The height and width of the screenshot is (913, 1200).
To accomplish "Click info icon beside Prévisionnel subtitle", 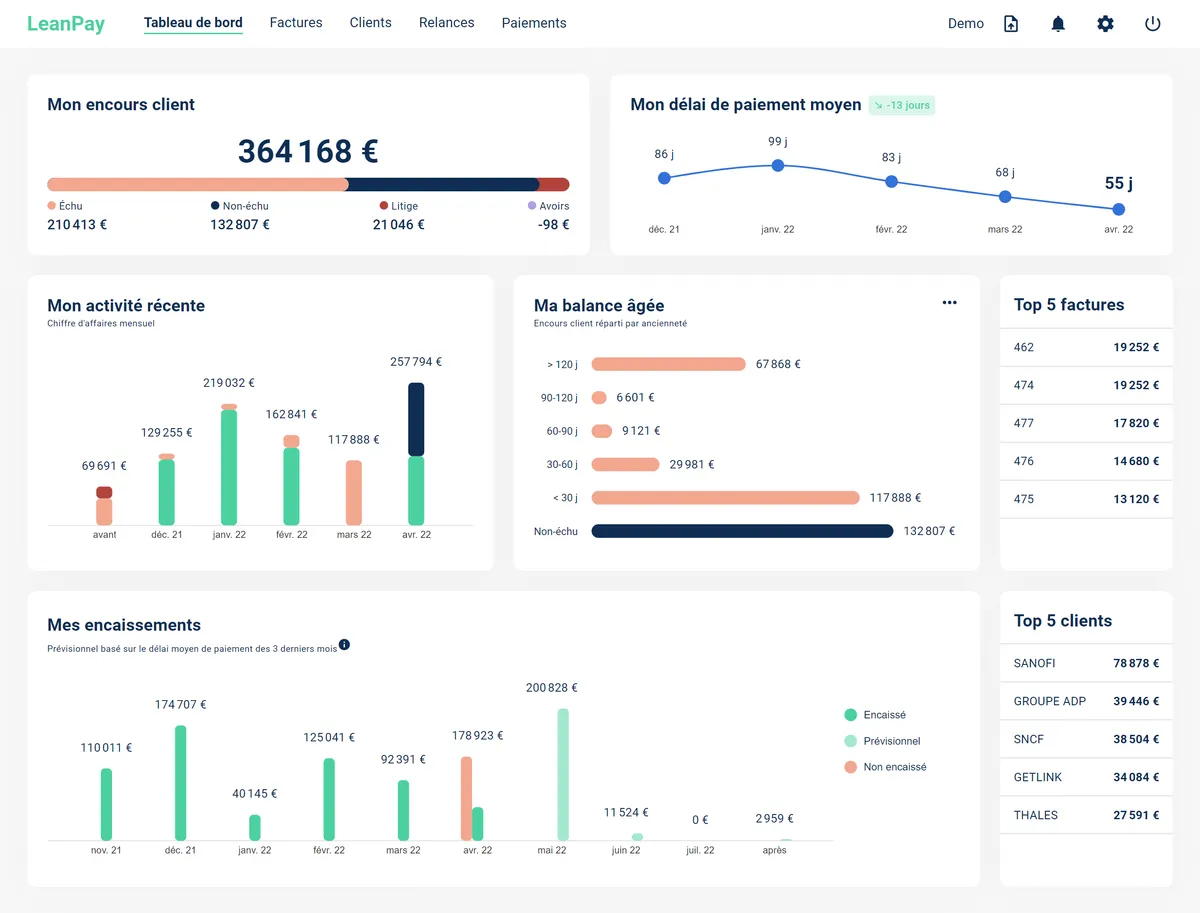I will 344,645.
